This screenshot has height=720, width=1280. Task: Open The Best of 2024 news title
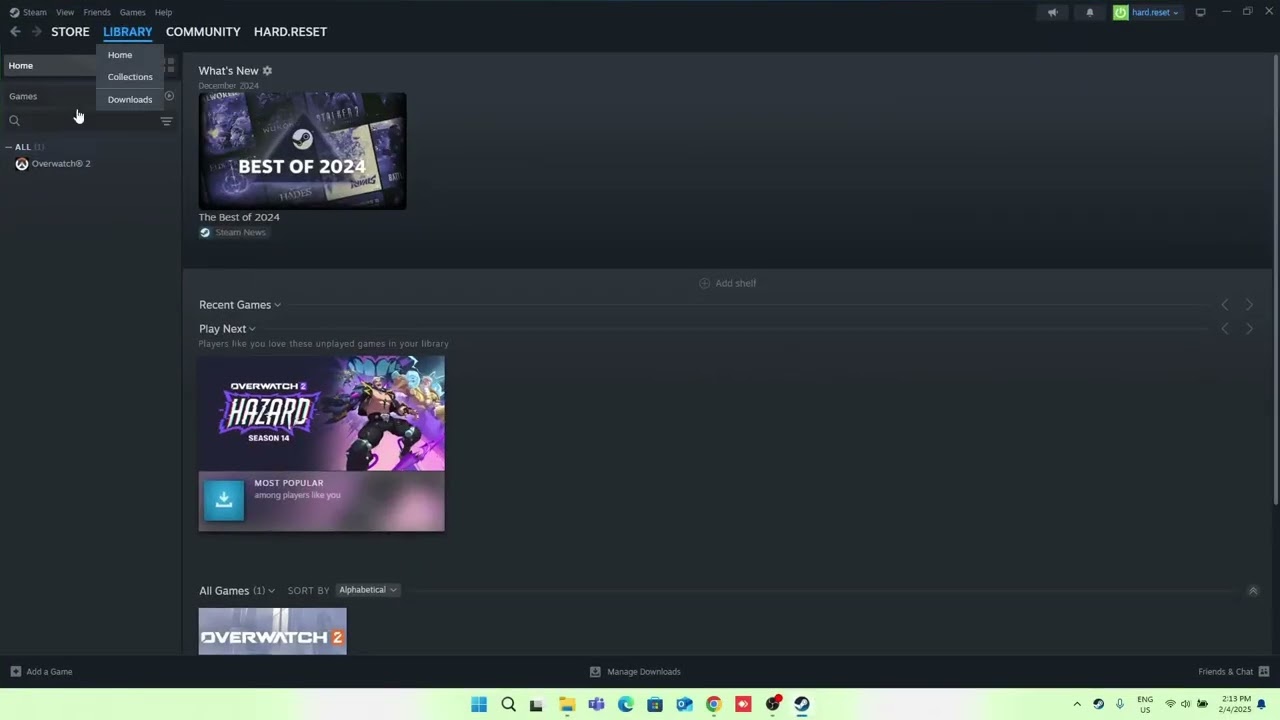(x=239, y=217)
